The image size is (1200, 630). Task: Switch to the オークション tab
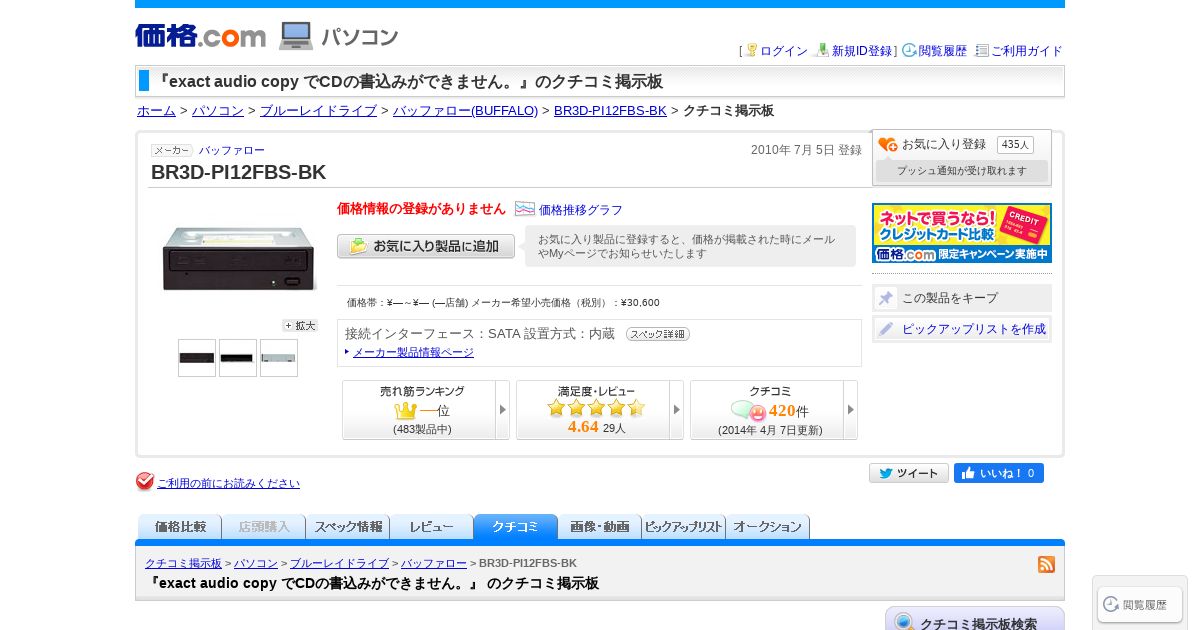[x=768, y=527]
